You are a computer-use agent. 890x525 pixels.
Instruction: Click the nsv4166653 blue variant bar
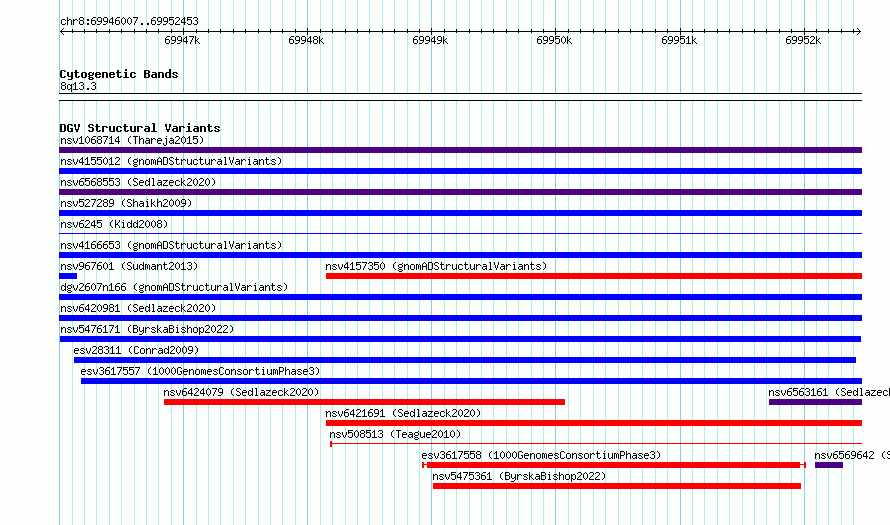[460, 255]
